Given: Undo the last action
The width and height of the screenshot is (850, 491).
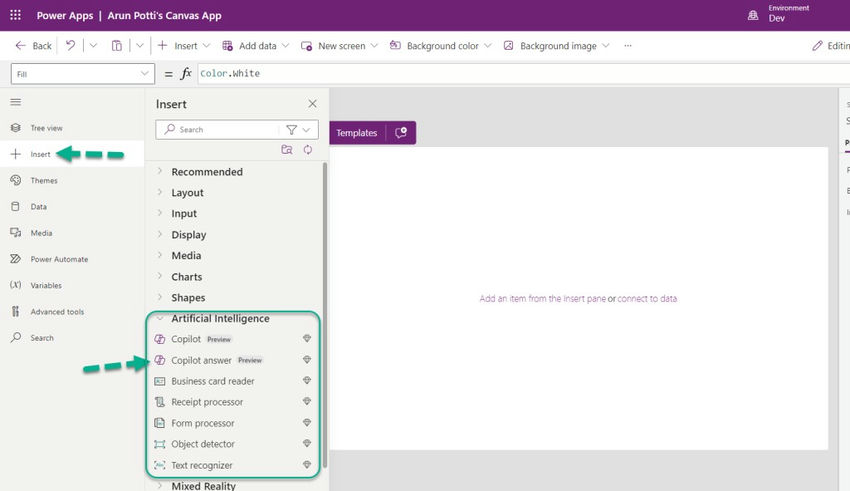Looking at the screenshot, I should point(70,46).
